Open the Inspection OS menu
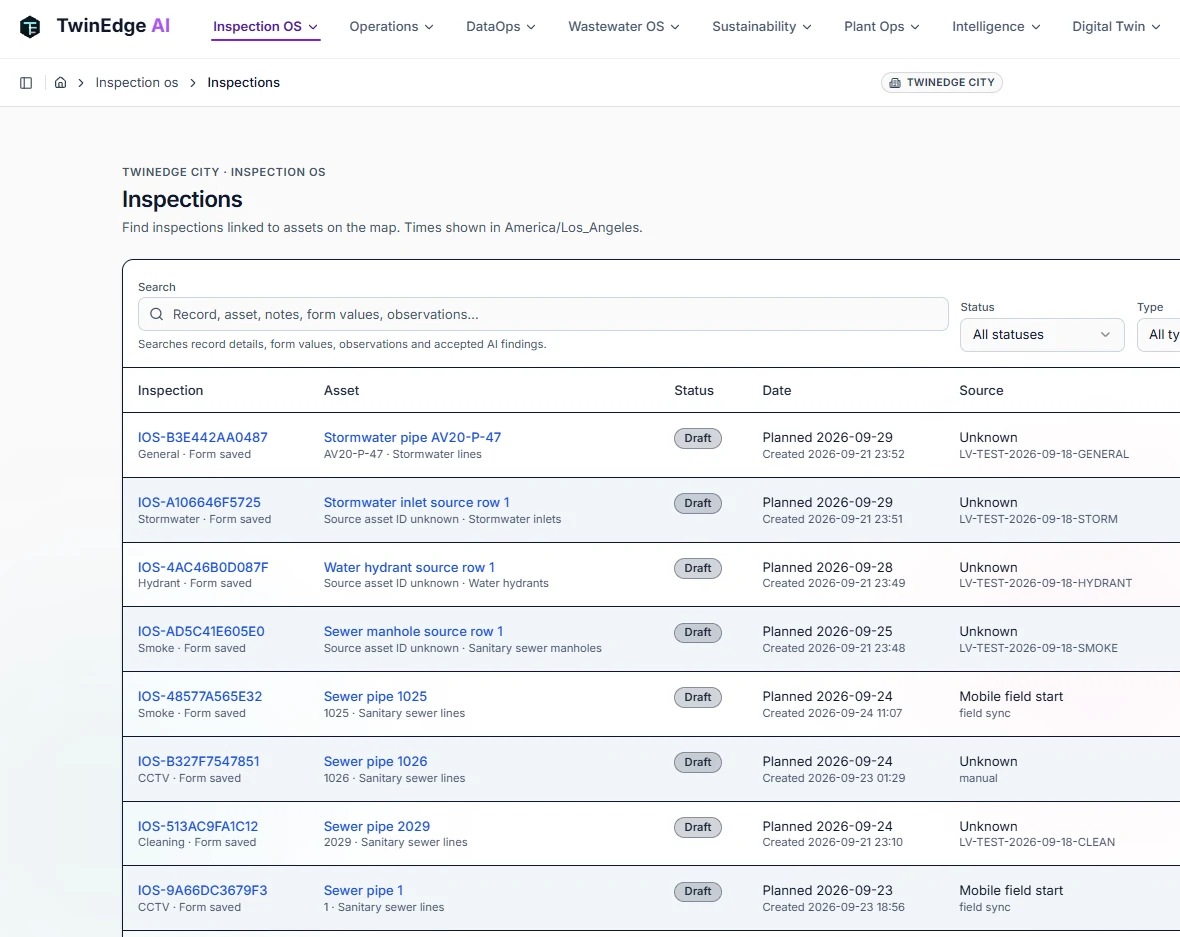 pyautogui.click(x=266, y=26)
